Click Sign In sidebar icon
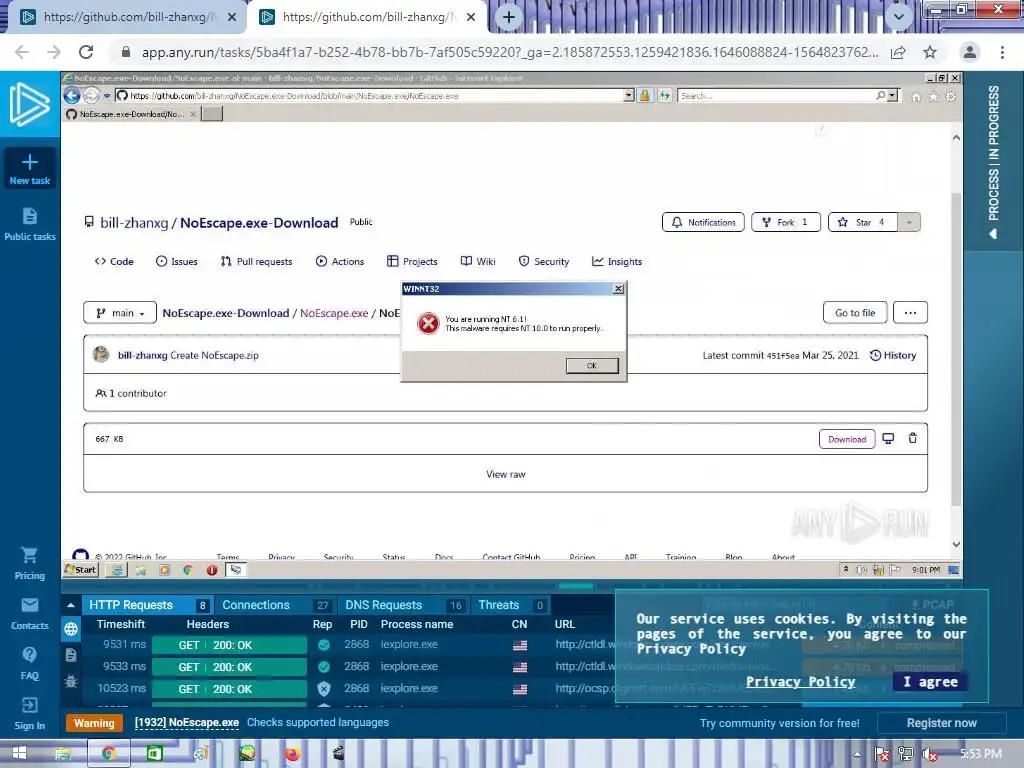Screen dimensions: 1024x768 click(x=29, y=705)
